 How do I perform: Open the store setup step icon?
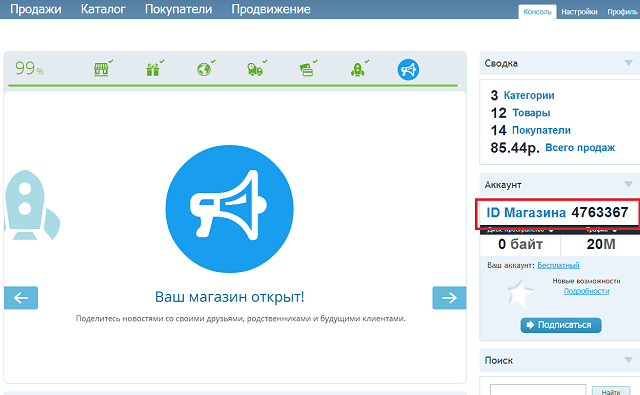(x=102, y=69)
